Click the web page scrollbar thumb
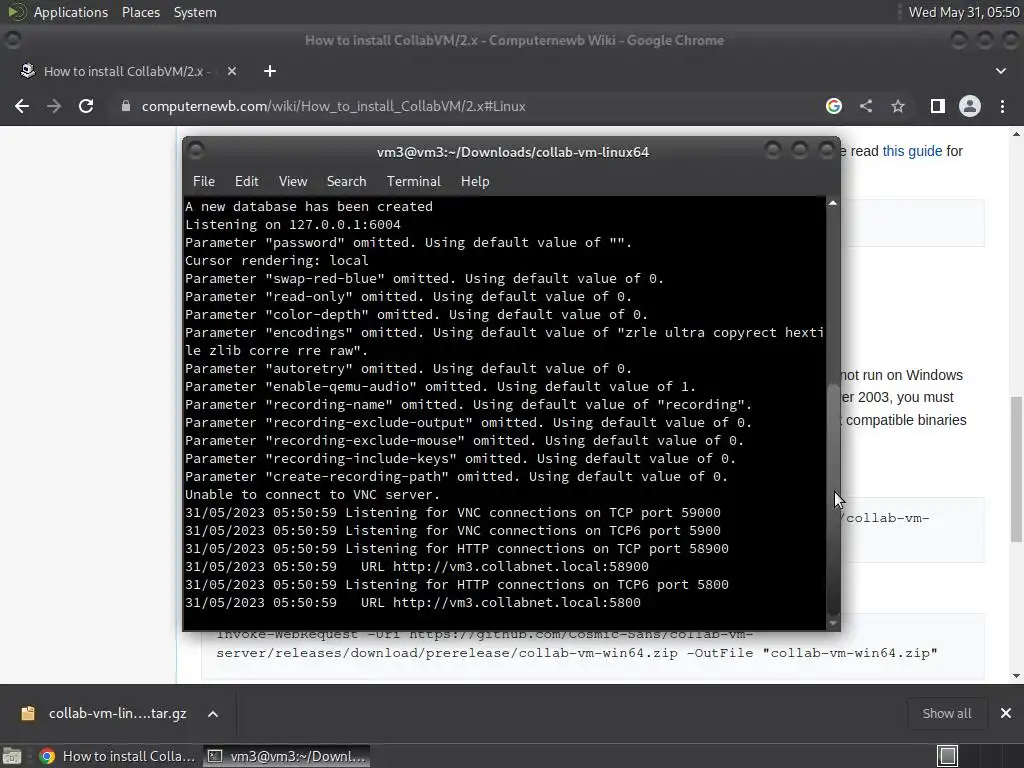The image size is (1024, 768). point(1016,469)
